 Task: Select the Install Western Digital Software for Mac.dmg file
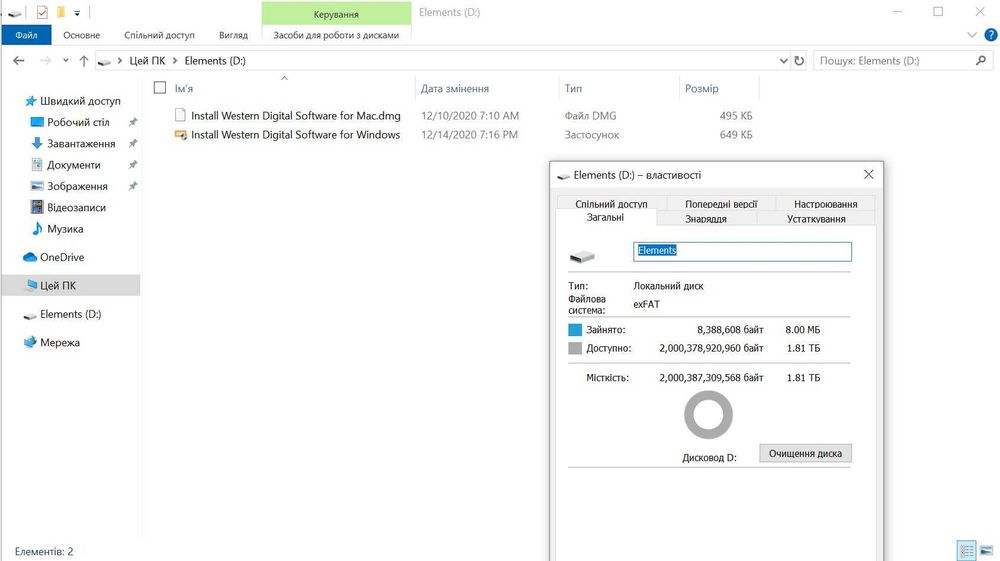coord(296,115)
